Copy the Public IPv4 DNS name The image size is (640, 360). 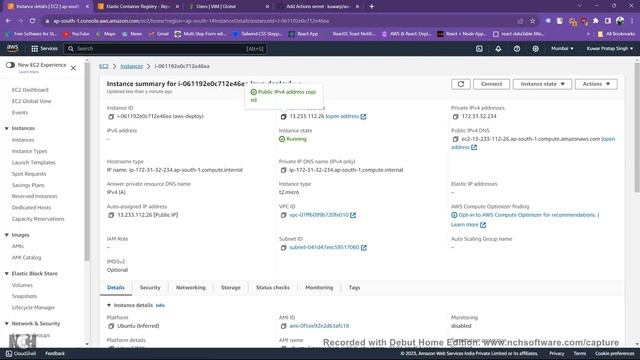(x=456, y=139)
